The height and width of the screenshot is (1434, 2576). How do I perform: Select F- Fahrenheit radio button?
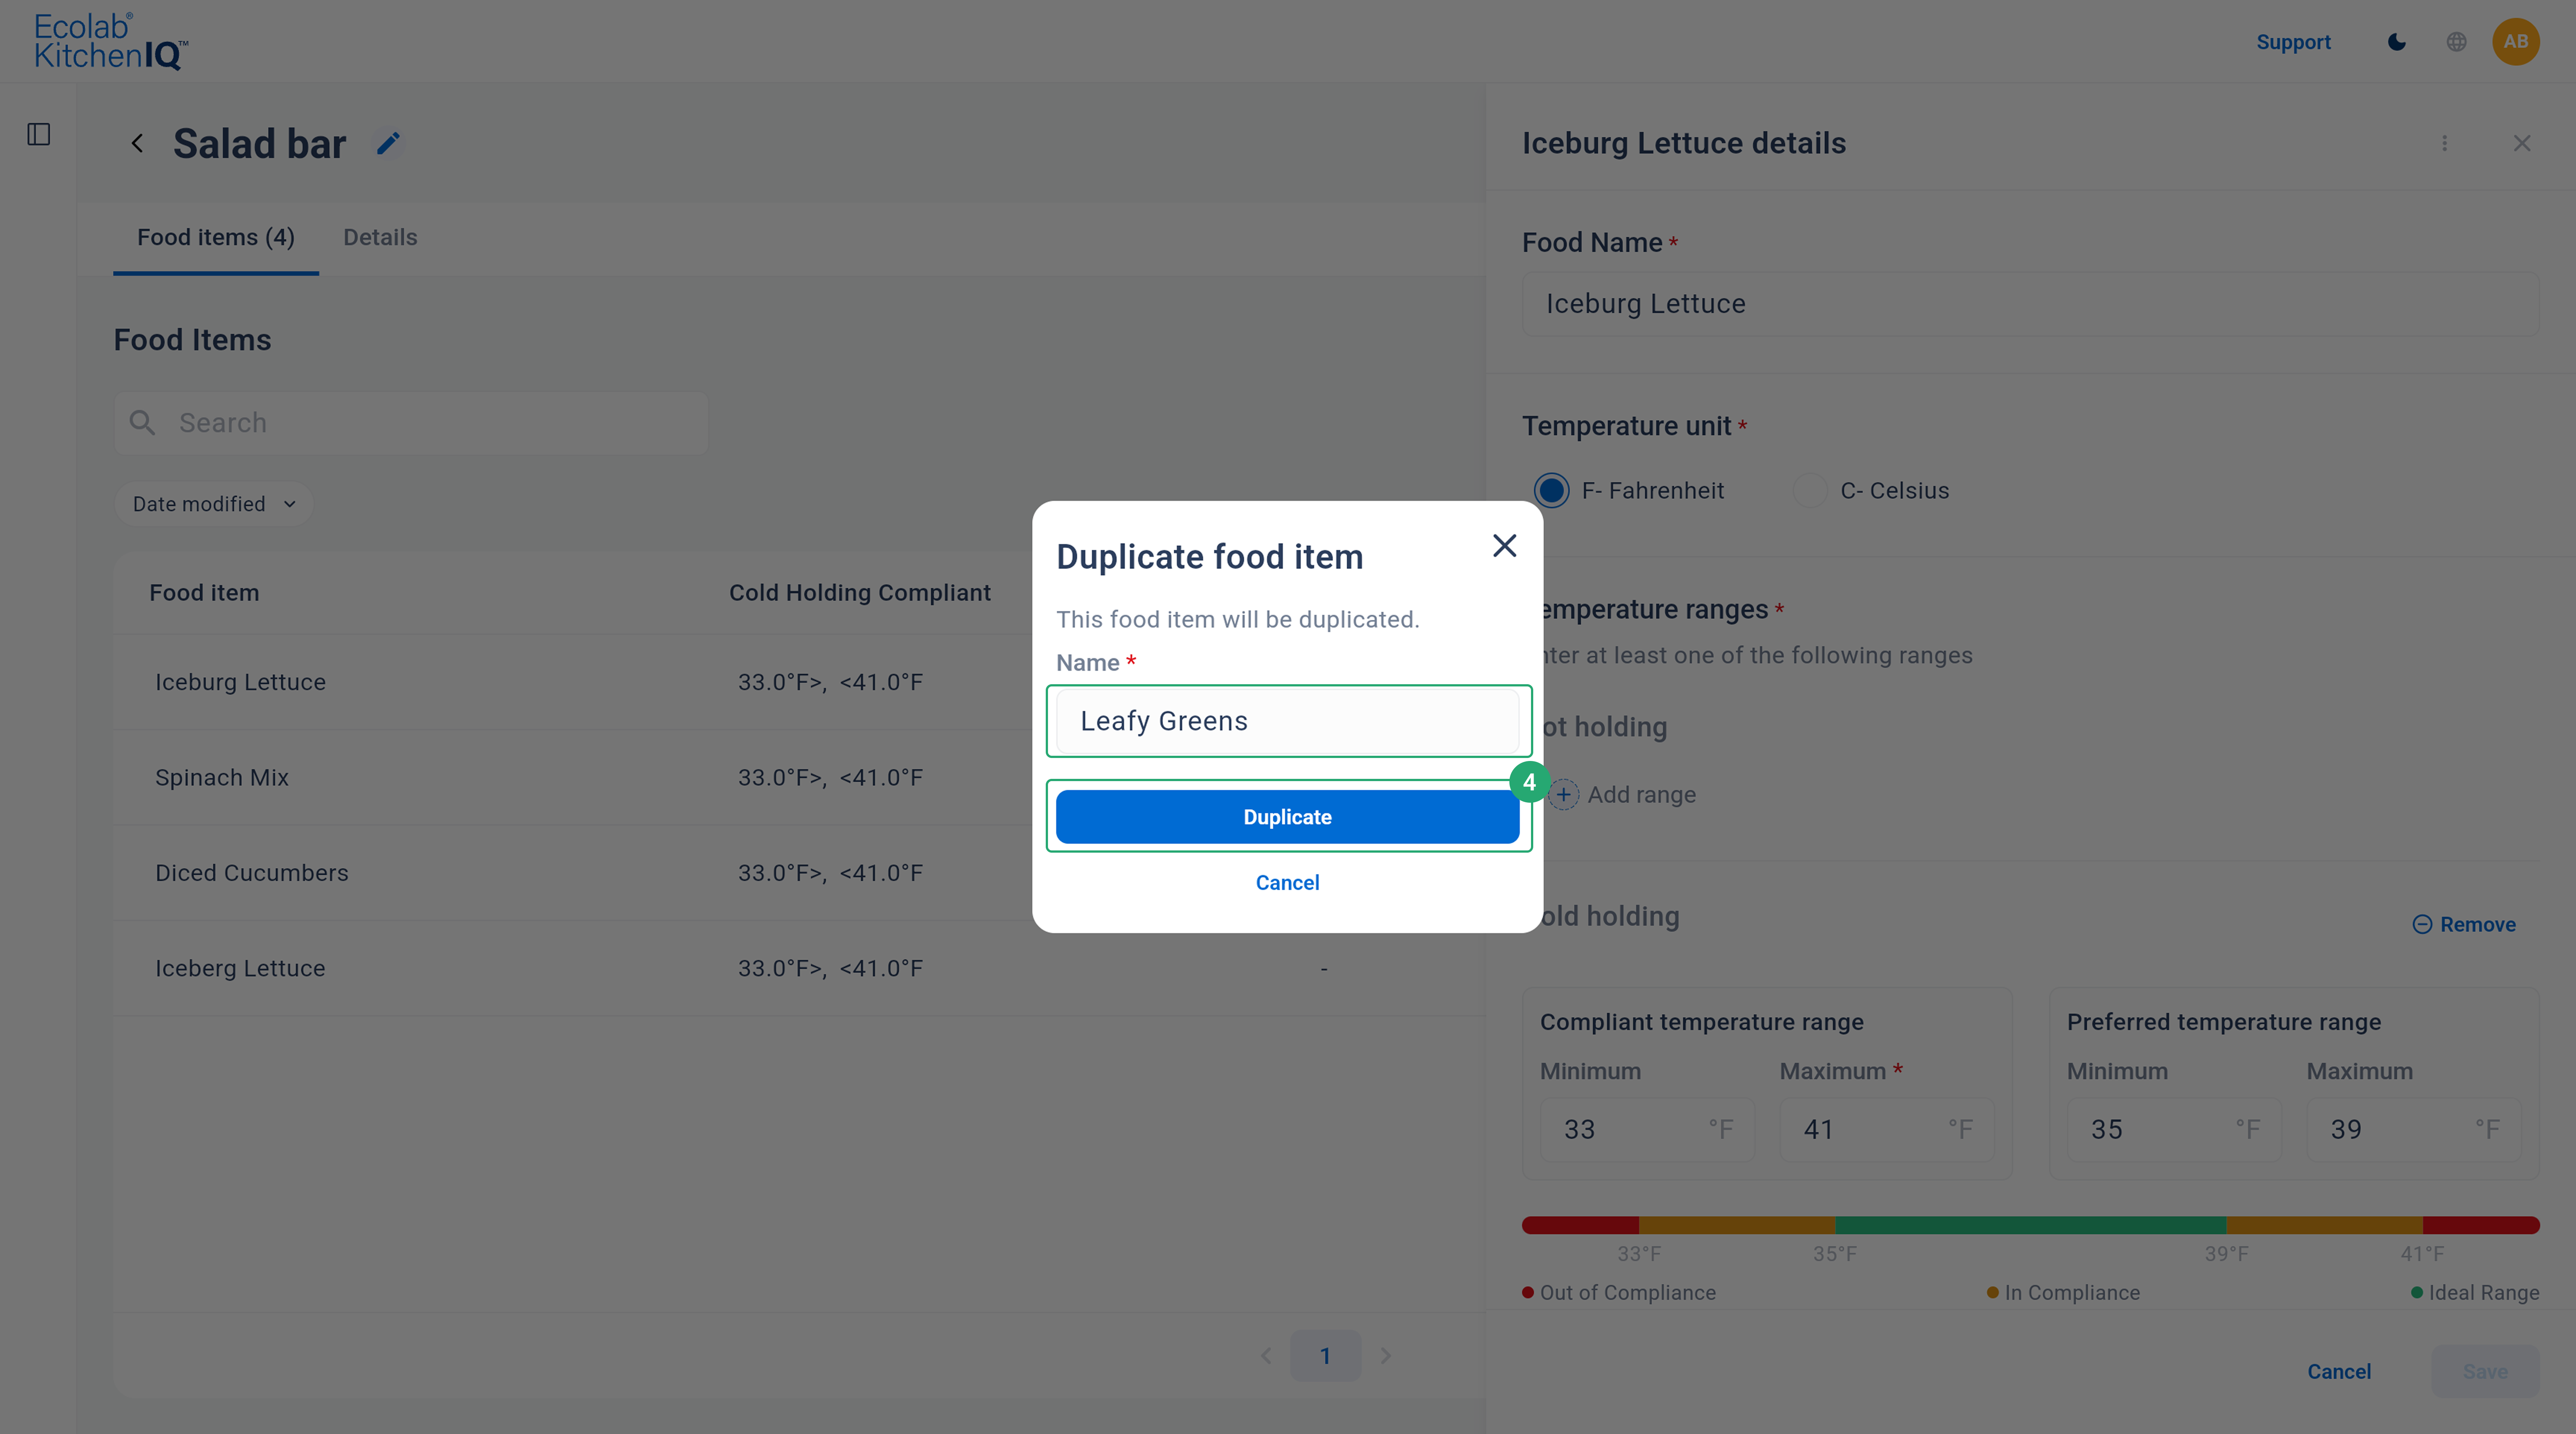[x=1552, y=491]
